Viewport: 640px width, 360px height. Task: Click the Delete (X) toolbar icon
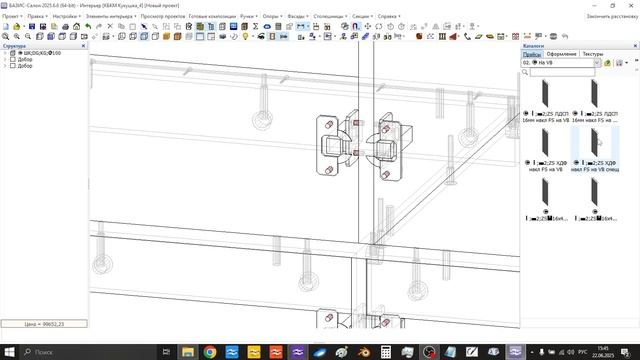pos(110,27)
